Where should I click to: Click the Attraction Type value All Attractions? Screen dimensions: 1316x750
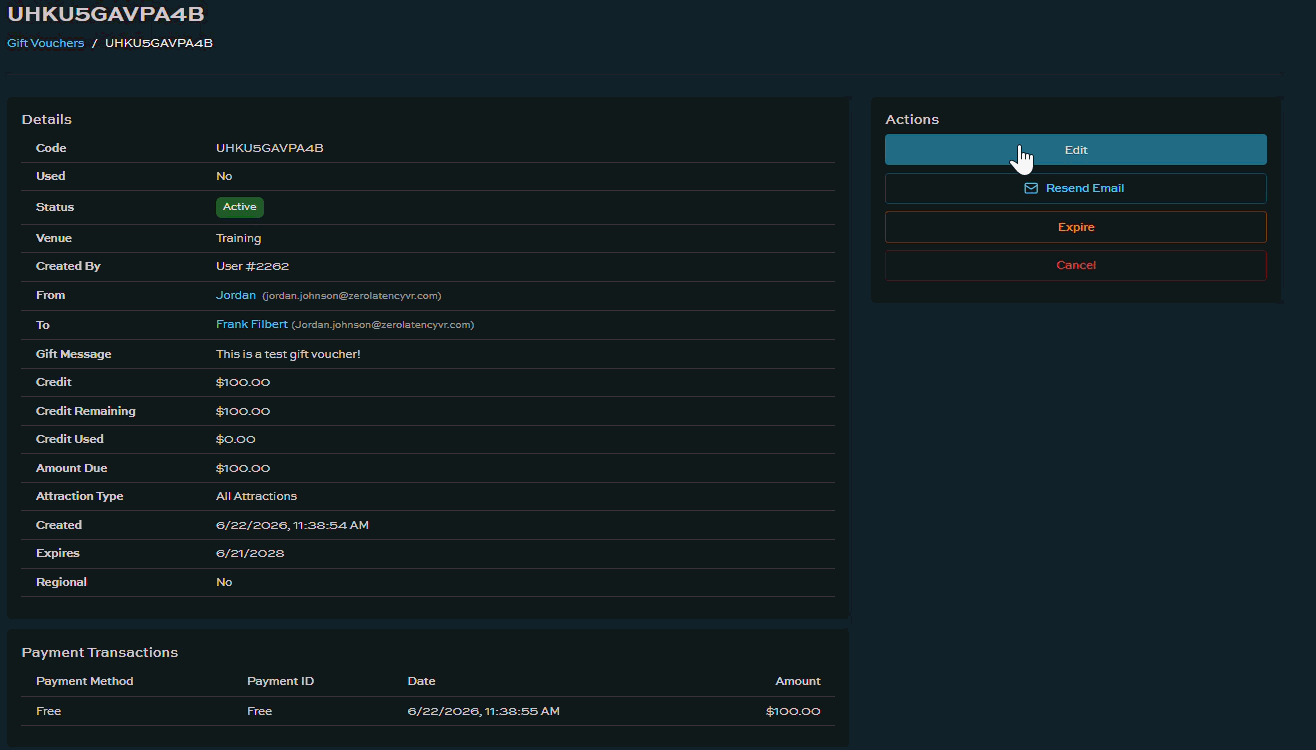[x=257, y=496]
